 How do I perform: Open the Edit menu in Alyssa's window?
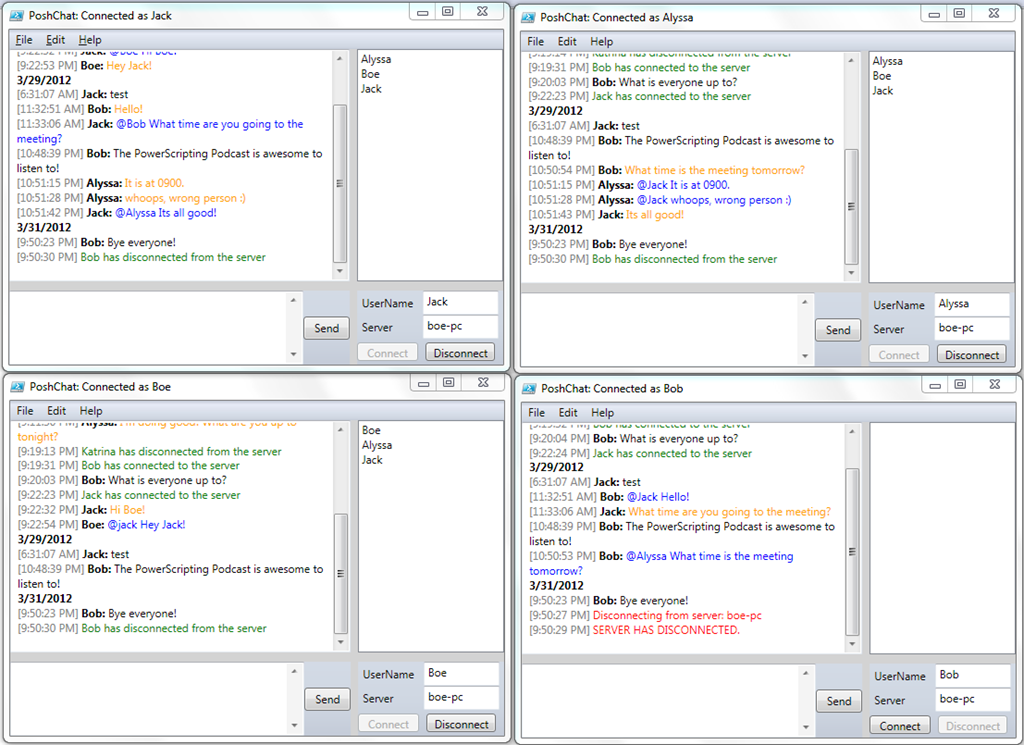tap(567, 42)
